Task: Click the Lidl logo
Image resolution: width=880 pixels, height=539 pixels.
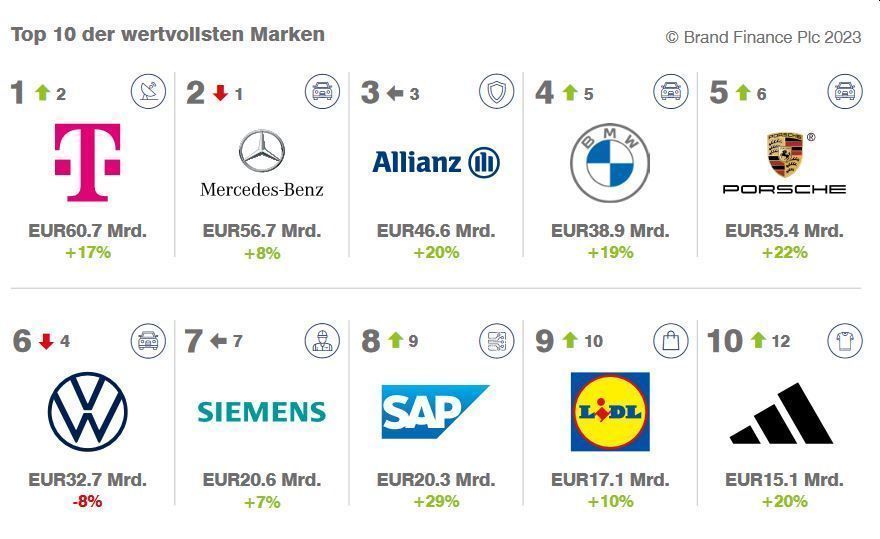Action: (609, 411)
